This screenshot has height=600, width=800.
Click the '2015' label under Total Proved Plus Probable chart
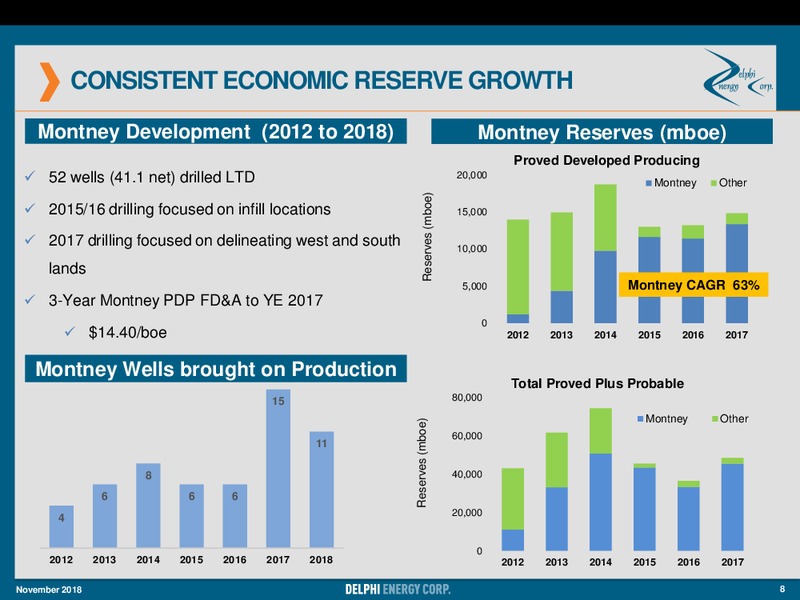click(x=644, y=562)
